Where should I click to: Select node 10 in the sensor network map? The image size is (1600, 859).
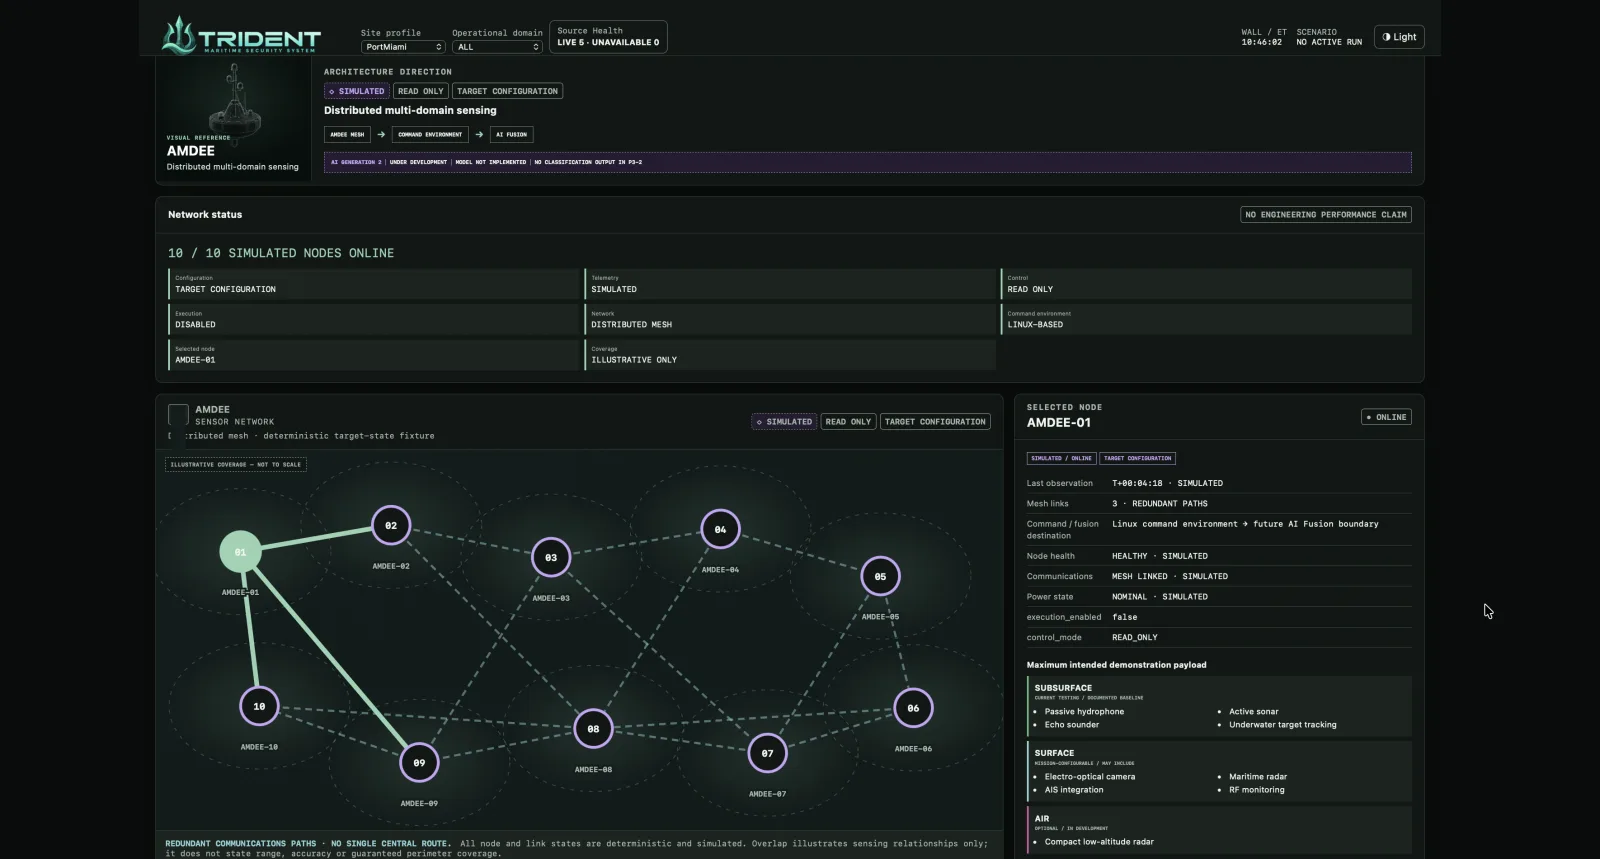pos(259,706)
